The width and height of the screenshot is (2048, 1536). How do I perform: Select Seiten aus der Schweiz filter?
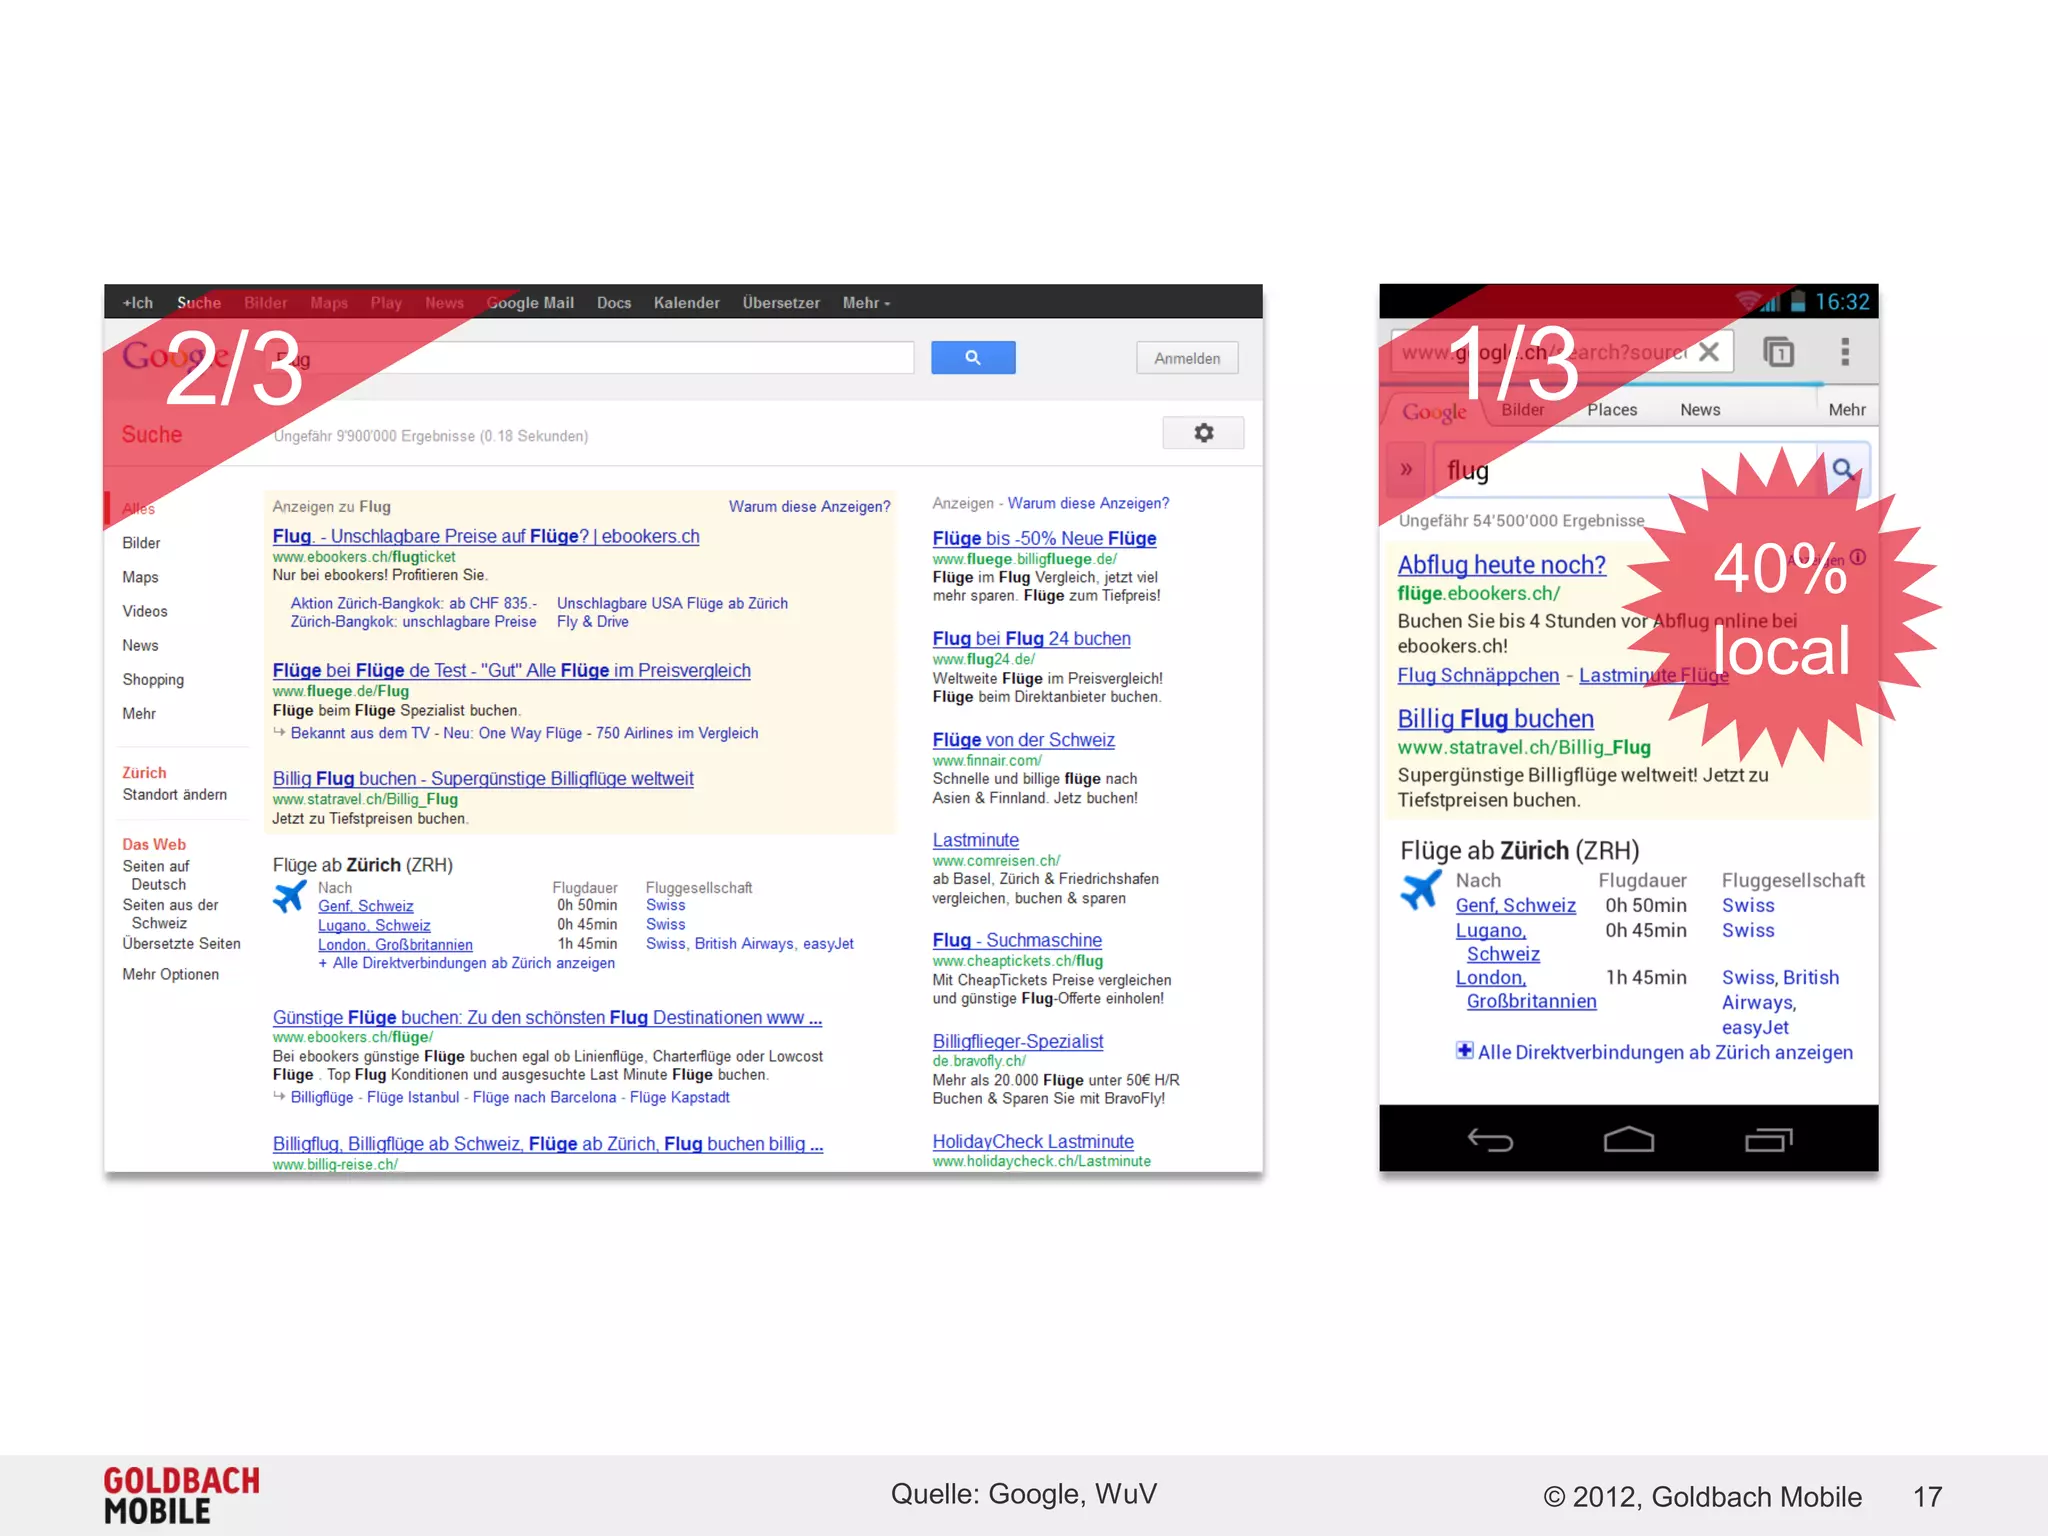pyautogui.click(x=170, y=914)
